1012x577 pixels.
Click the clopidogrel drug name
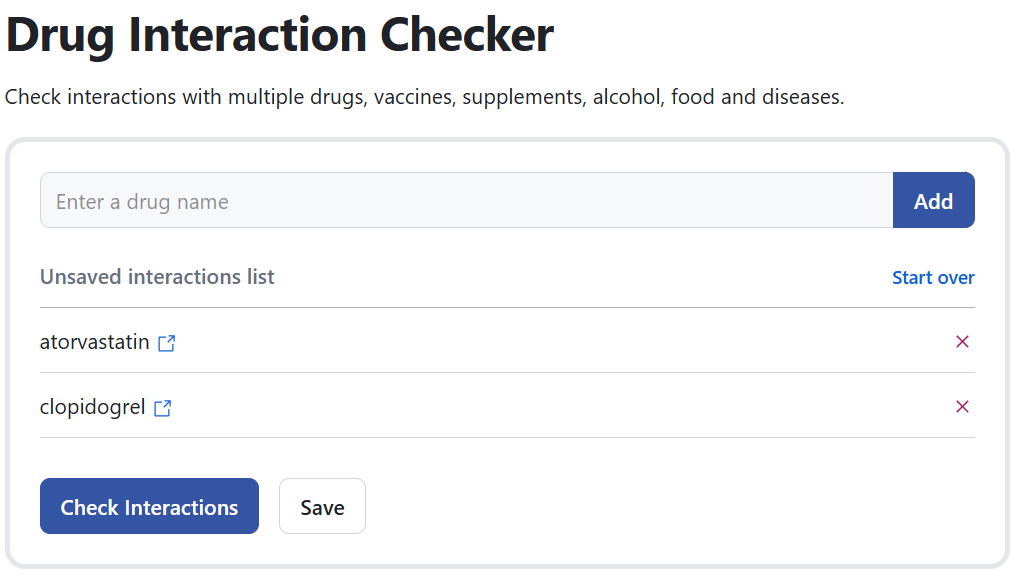(x=92, y=407)
